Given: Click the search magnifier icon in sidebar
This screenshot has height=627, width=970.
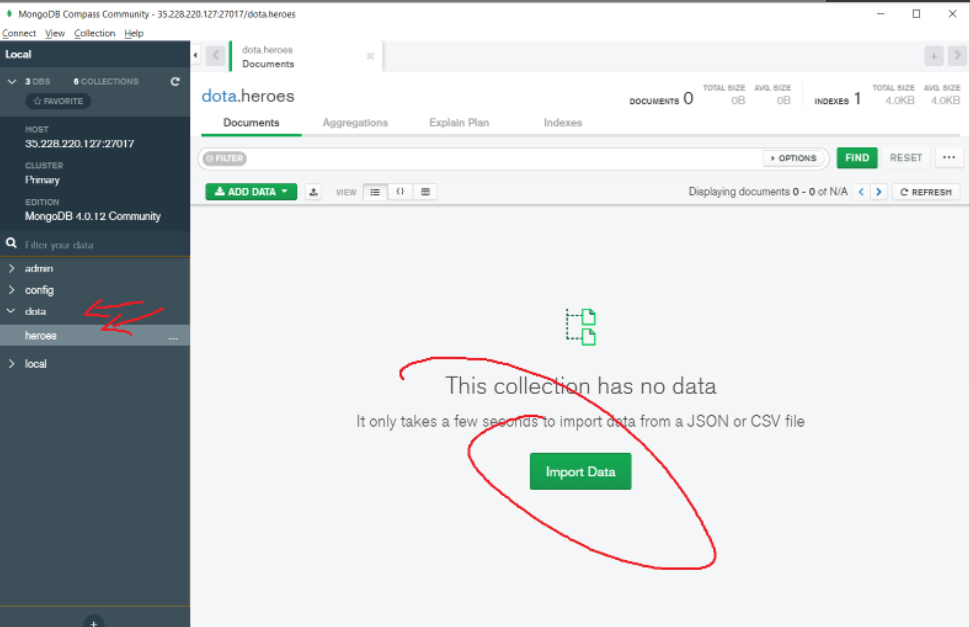Looking at the screenshot, I should pos(11,244).
